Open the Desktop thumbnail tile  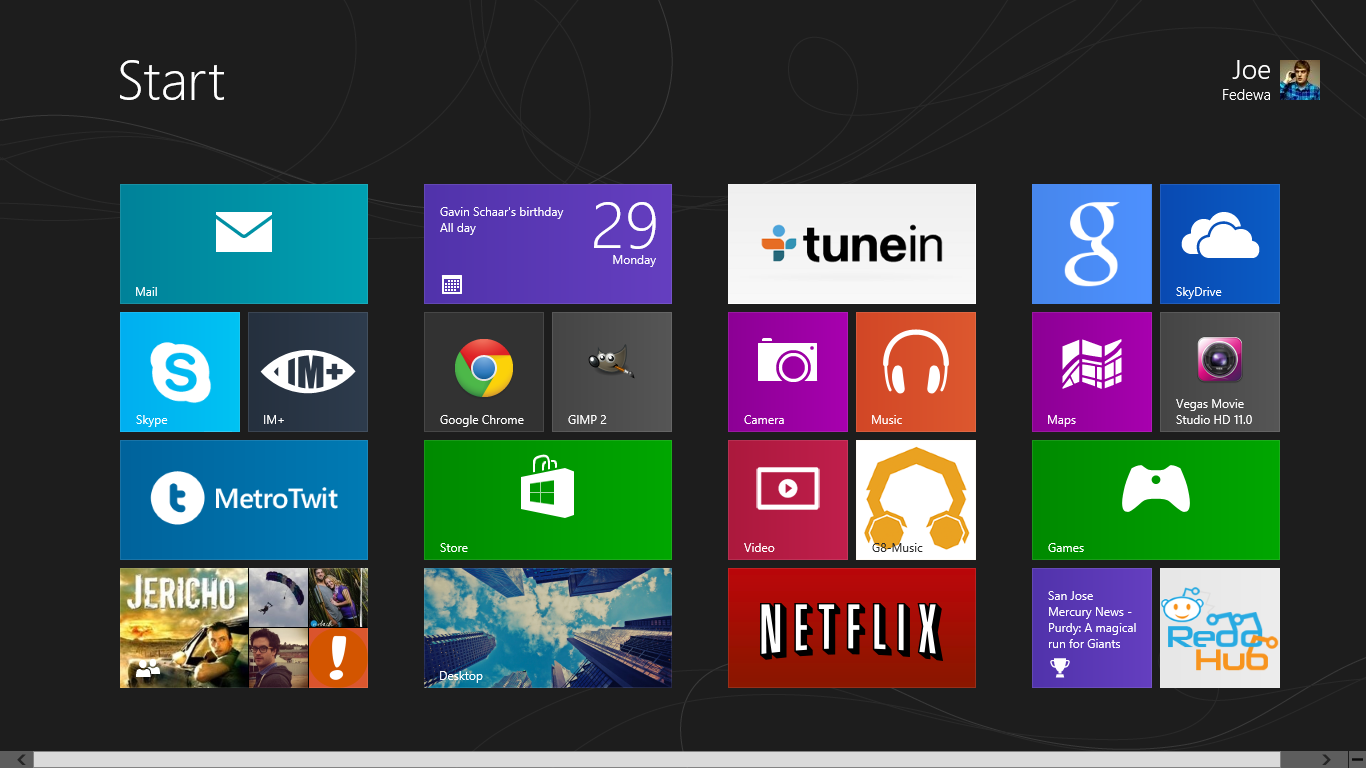point(548,627)
